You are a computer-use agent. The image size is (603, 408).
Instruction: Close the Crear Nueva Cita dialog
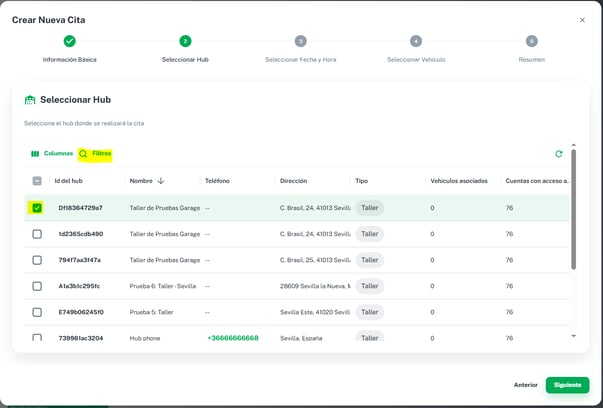tap(582, 20)
